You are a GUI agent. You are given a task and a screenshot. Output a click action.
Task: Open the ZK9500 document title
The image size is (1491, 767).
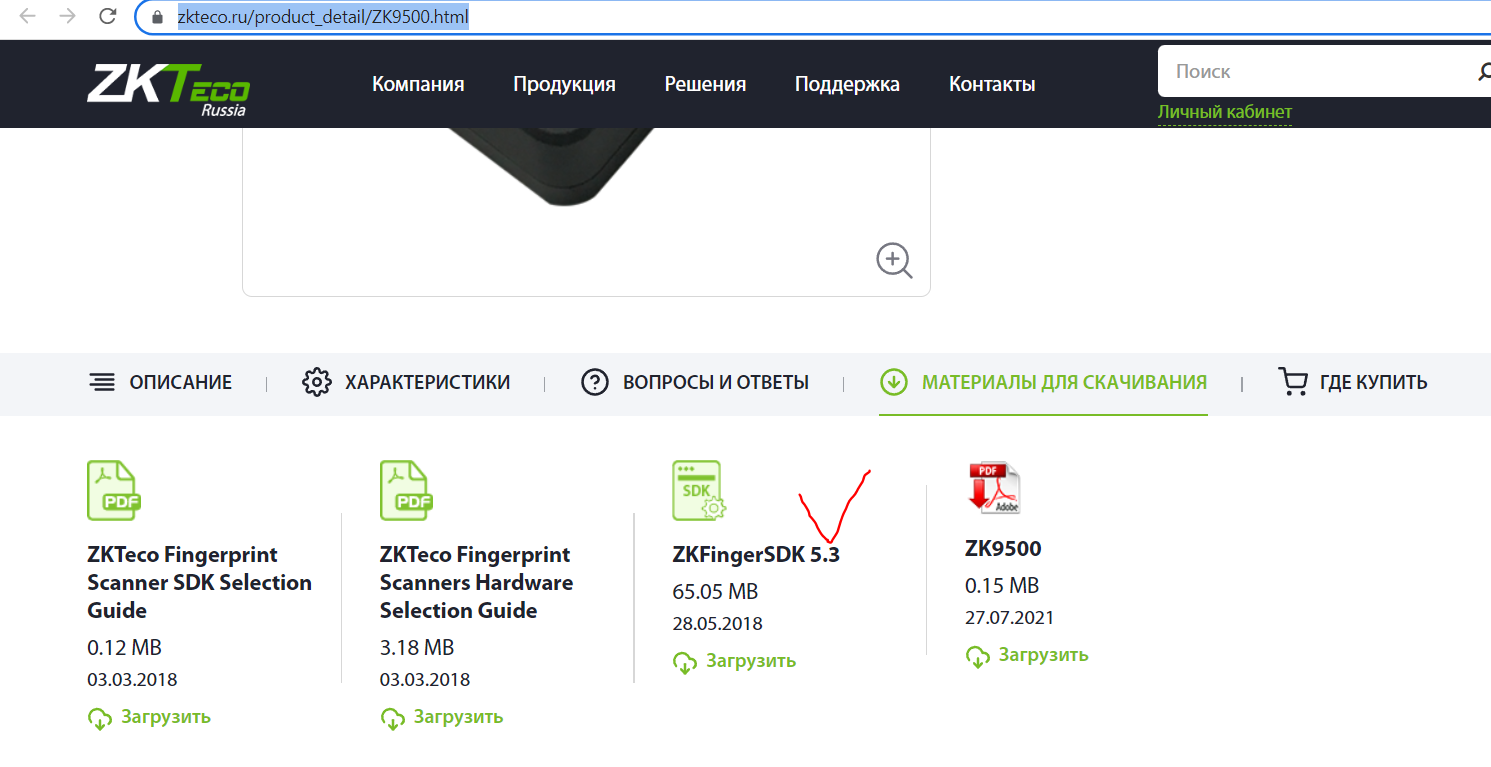pos(1003,548)
